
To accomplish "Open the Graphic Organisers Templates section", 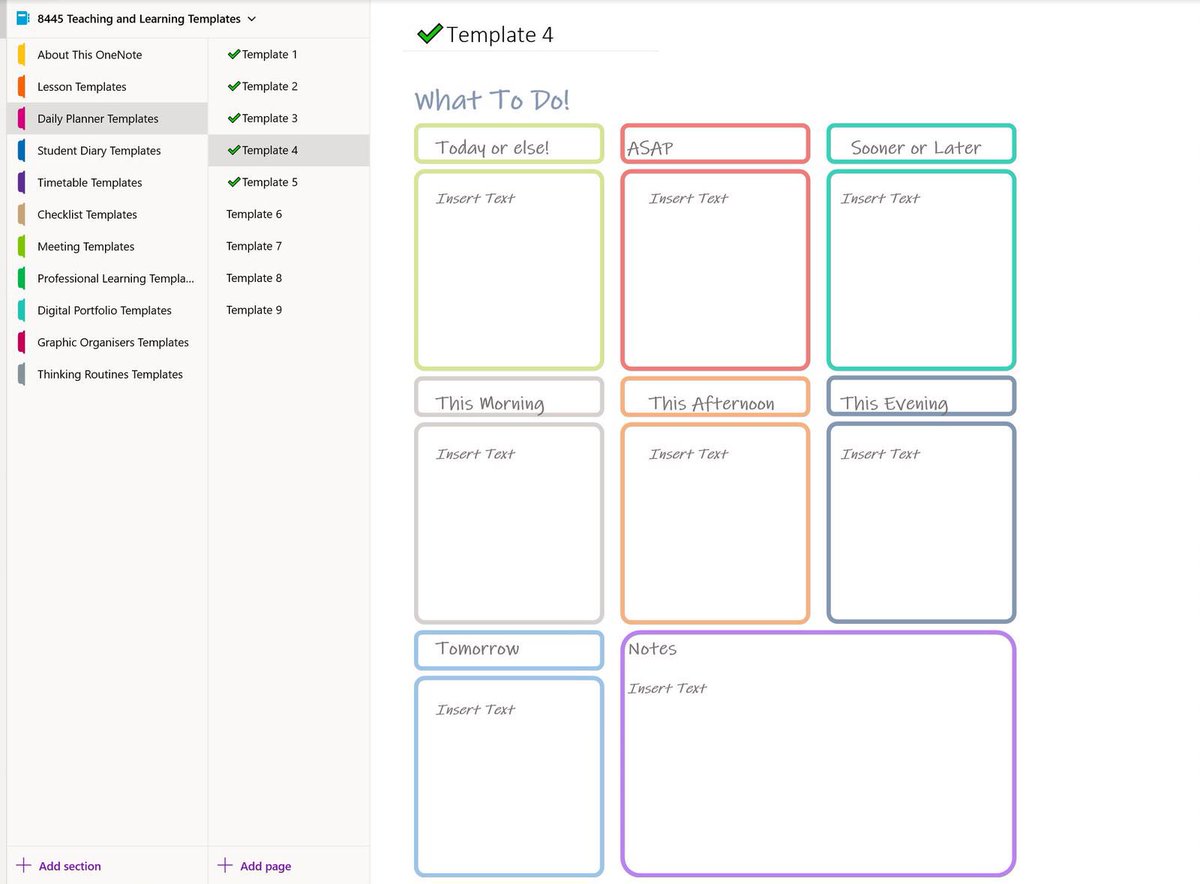I will click(107, 343).
